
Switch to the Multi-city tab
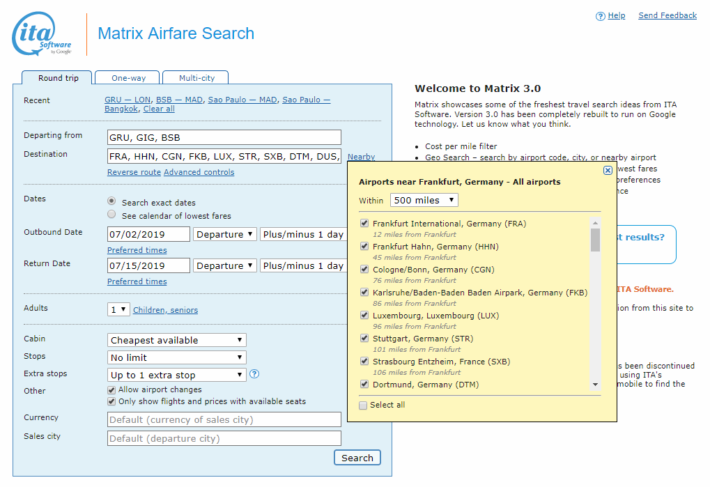pyautogui.click(x=196, y=78)
